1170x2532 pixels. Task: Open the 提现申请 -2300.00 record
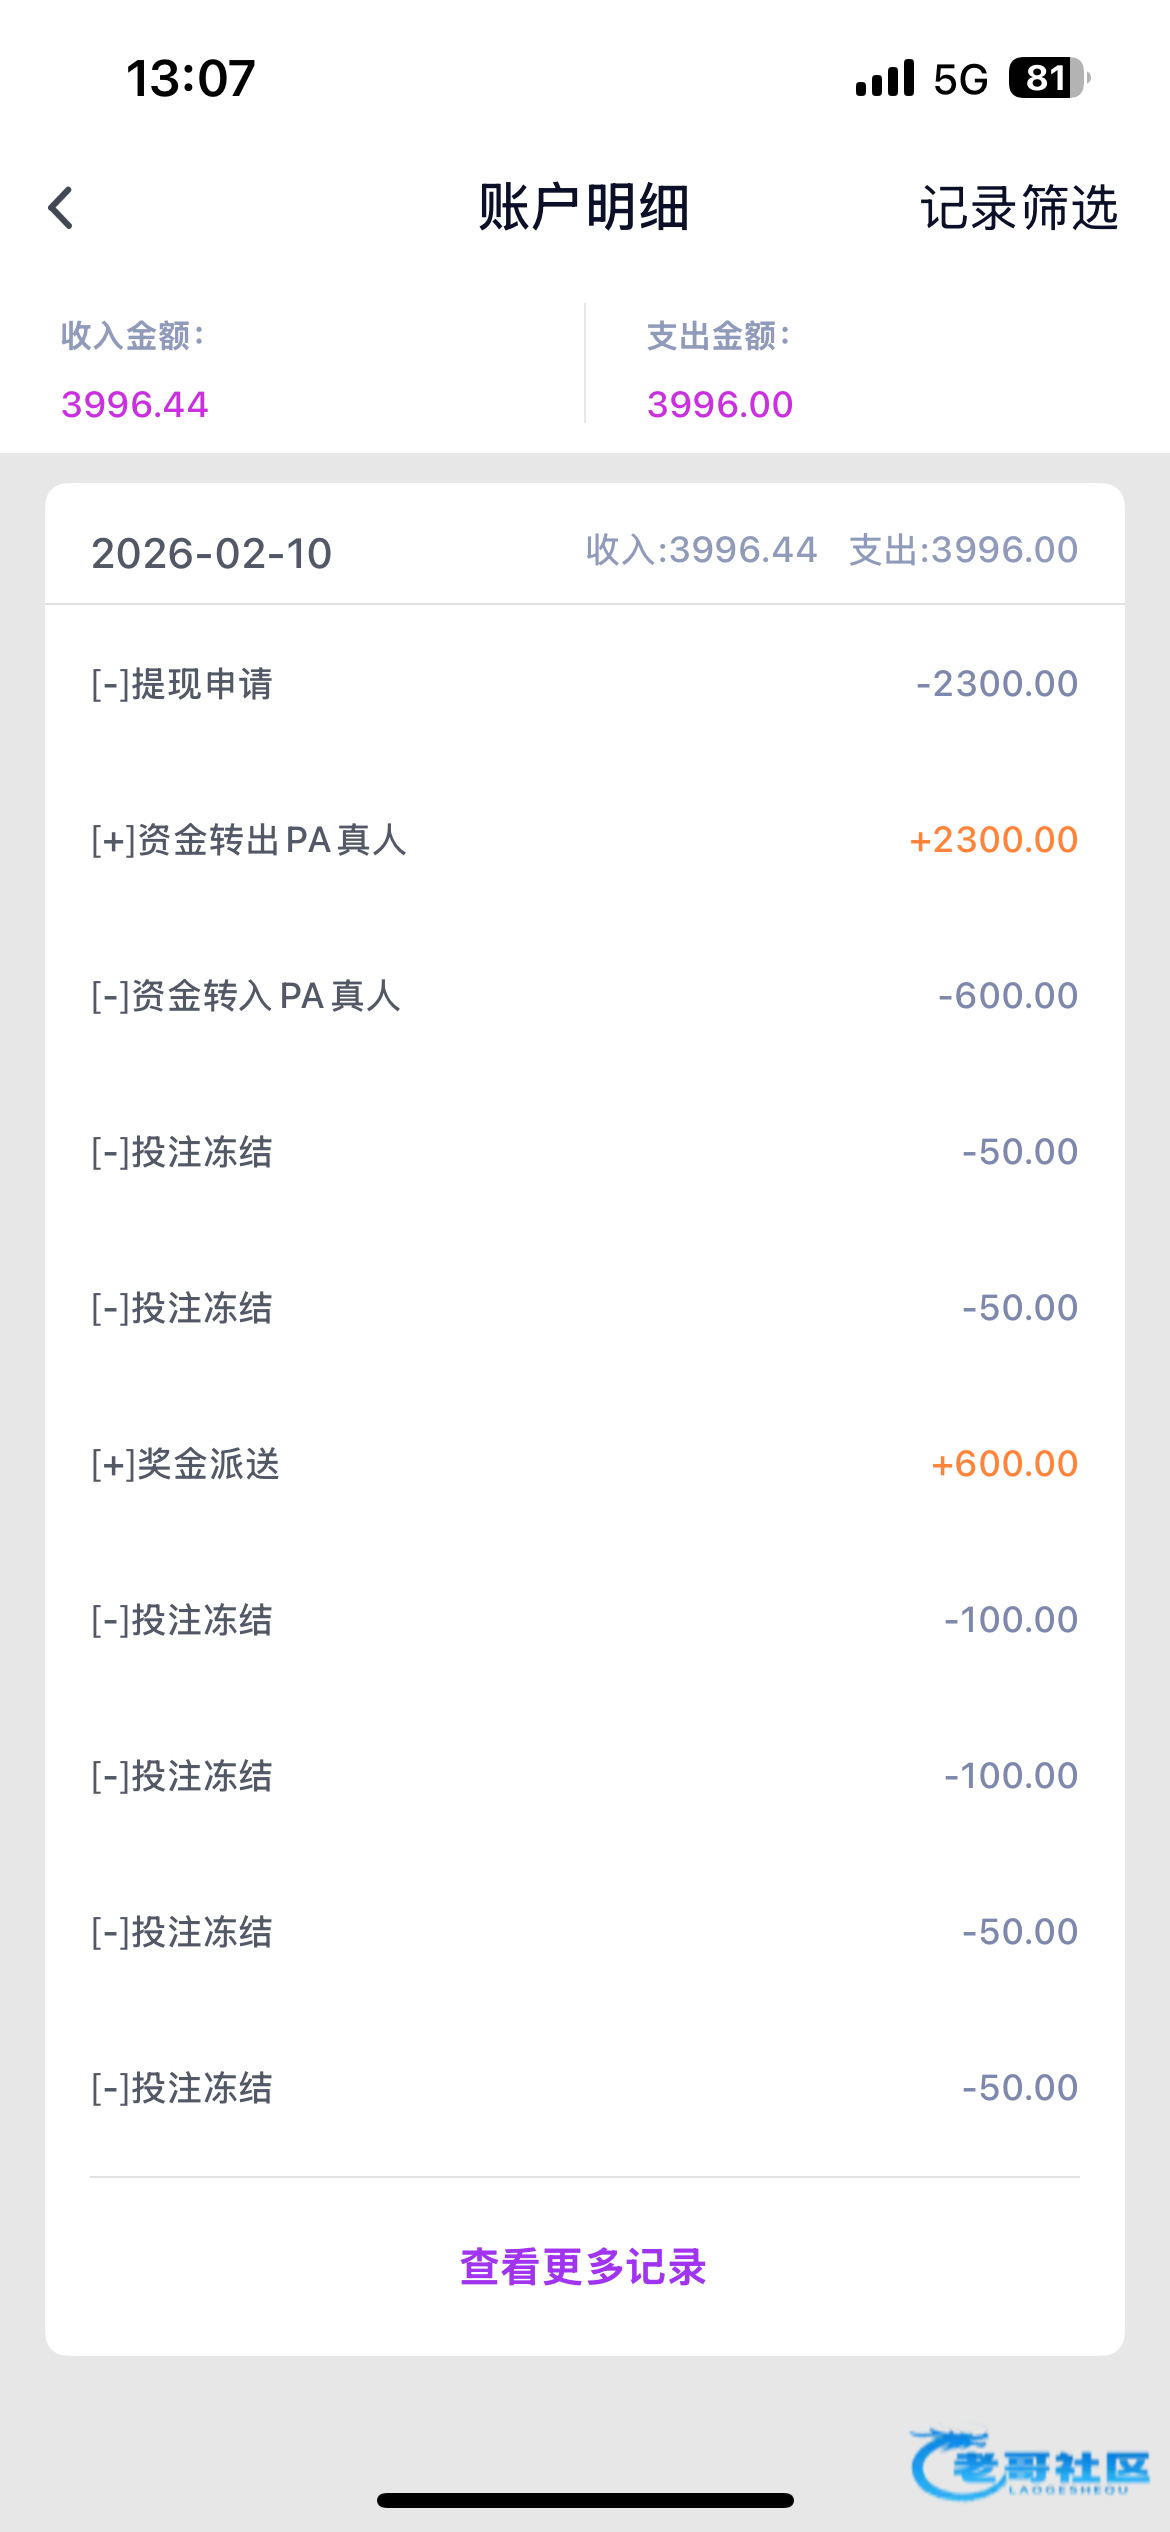pyautogui.click(x=584, y=684)
